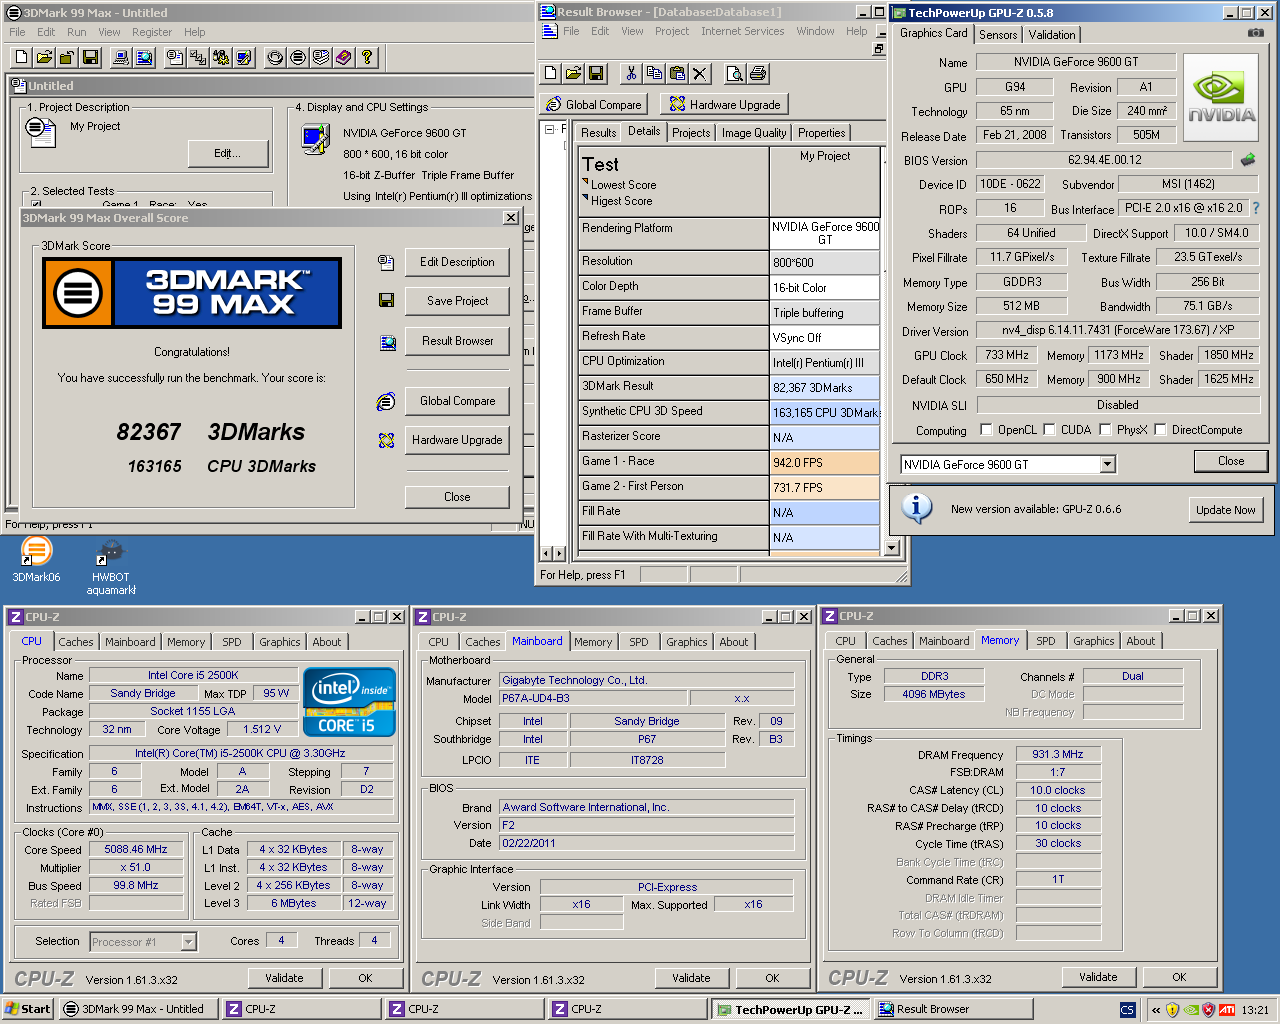Select HWBOT aquamark desktop shortcut
Screen dimensions: 1280x1024
coord(110,567)
